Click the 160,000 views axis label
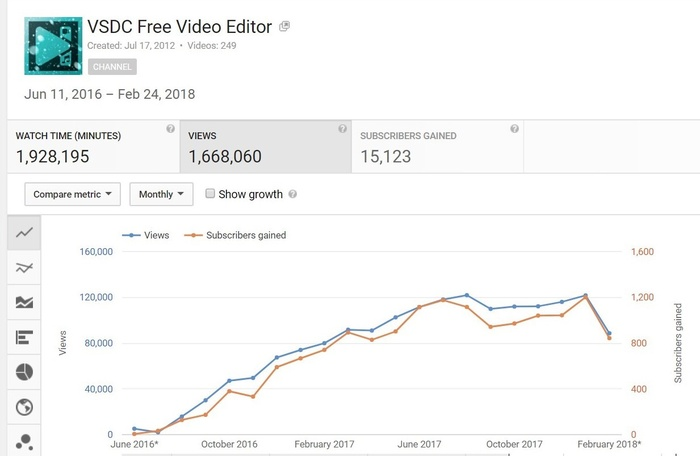The image size is (700, 456). (96, 251)
